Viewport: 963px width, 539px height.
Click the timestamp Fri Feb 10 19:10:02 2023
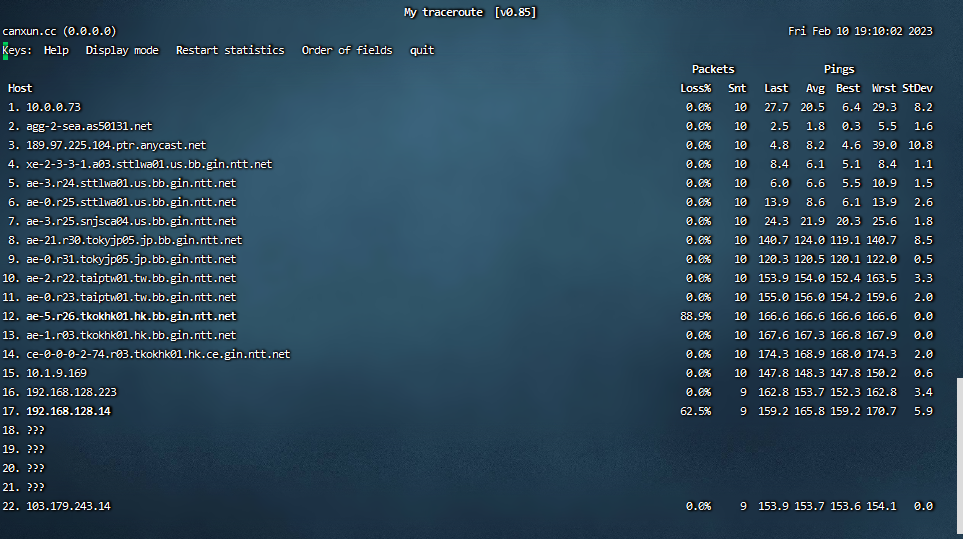[x=860, y=31]
